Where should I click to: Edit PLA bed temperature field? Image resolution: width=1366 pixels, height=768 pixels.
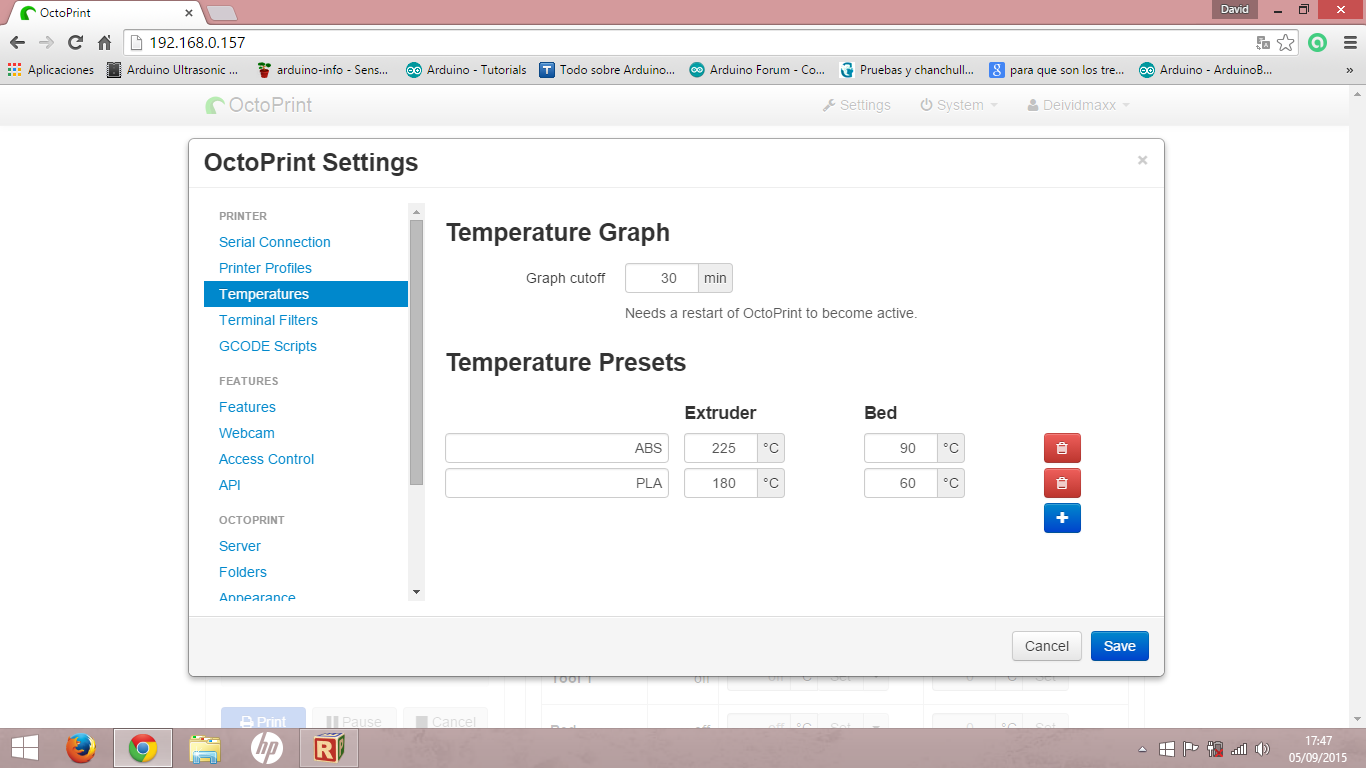pyautogui.click(x=901, y=483)
